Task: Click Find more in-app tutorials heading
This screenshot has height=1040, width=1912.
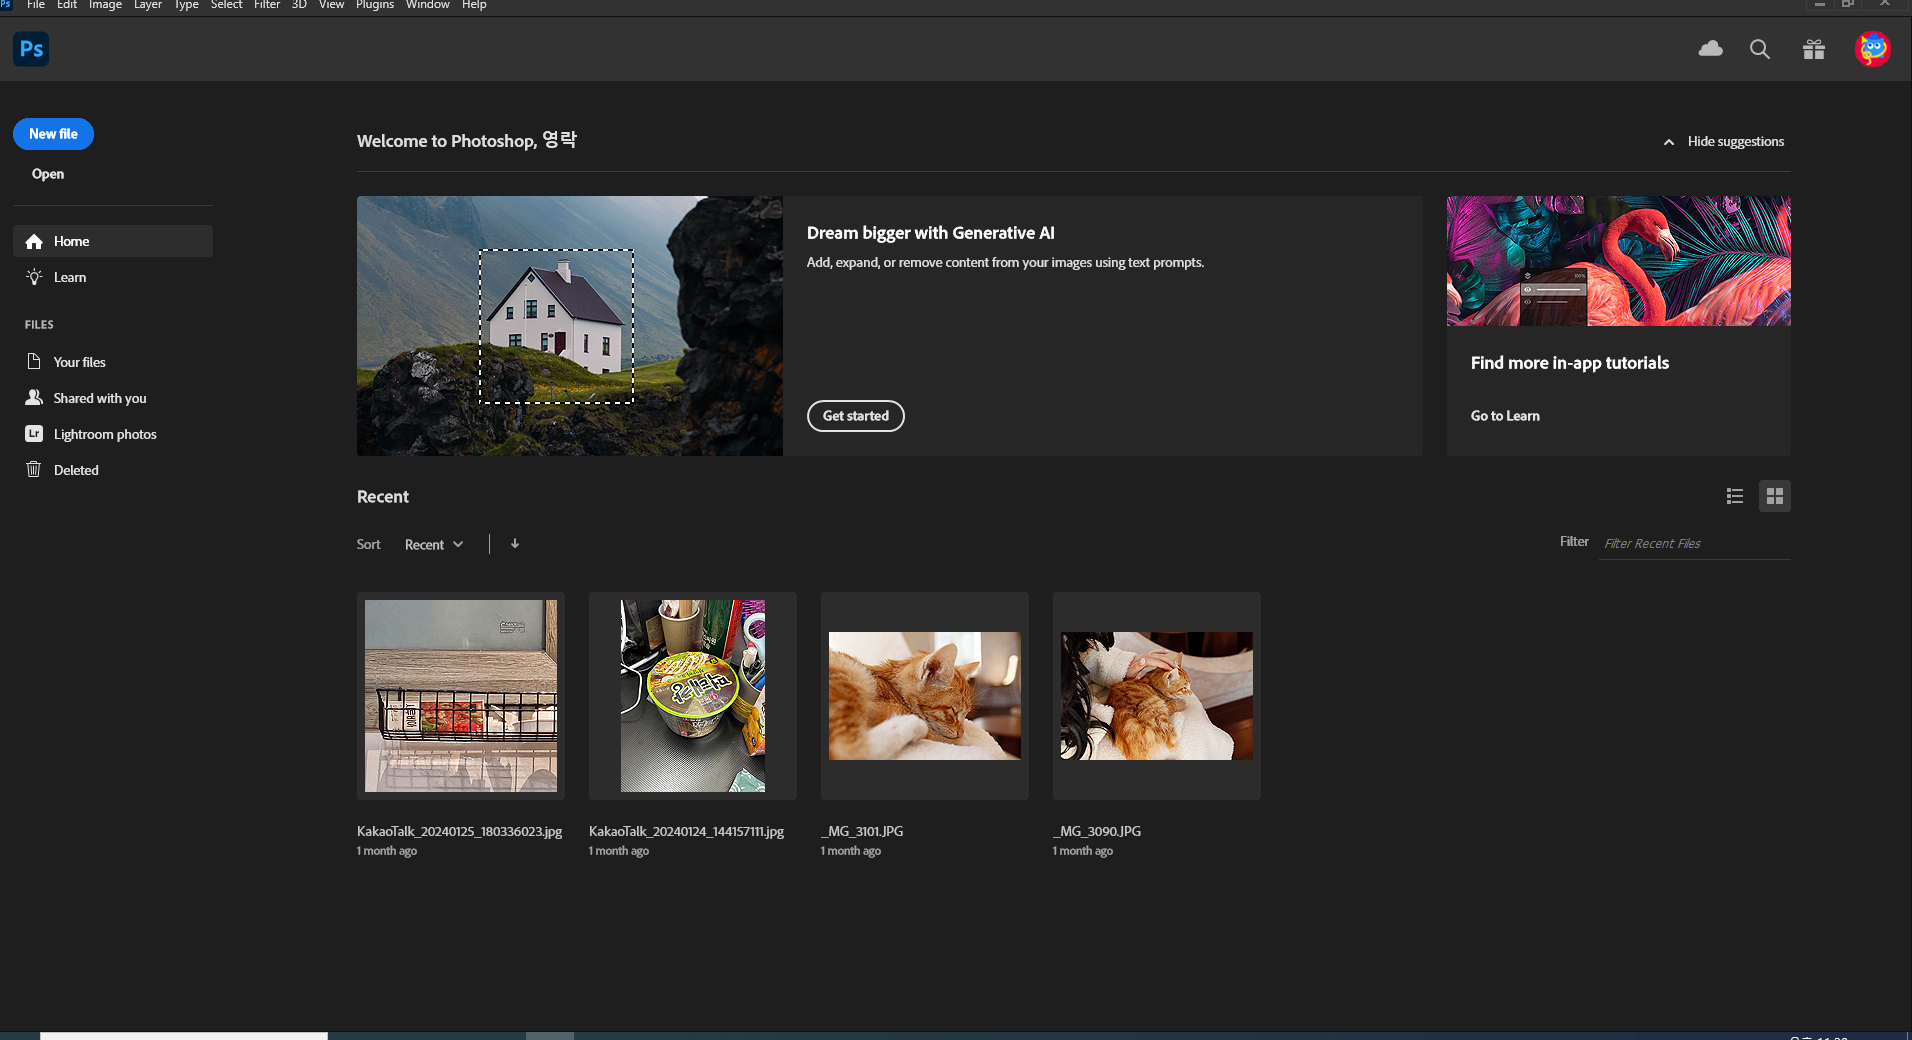Action: [1570, 363]
